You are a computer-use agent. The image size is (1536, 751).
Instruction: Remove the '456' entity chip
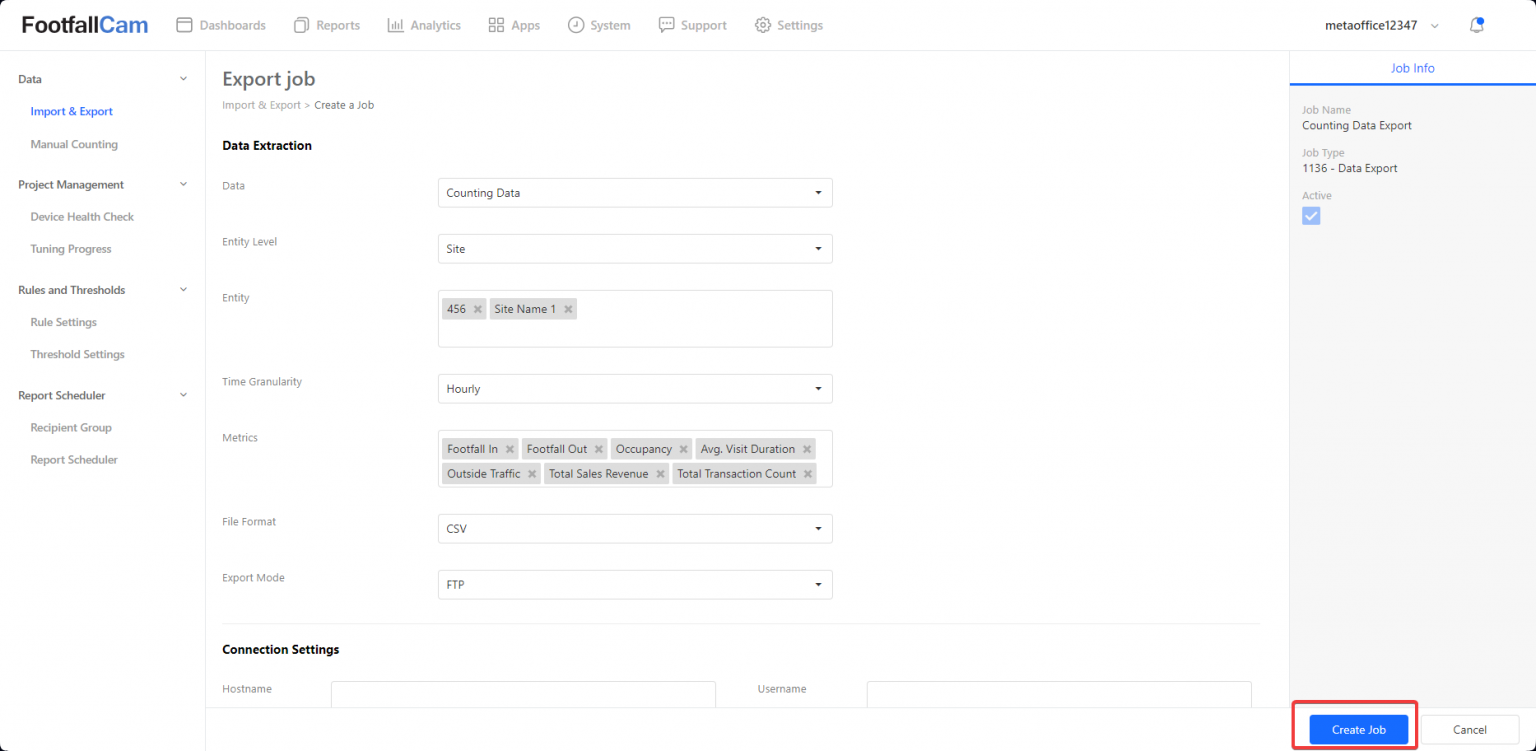[x=478, y=309]
